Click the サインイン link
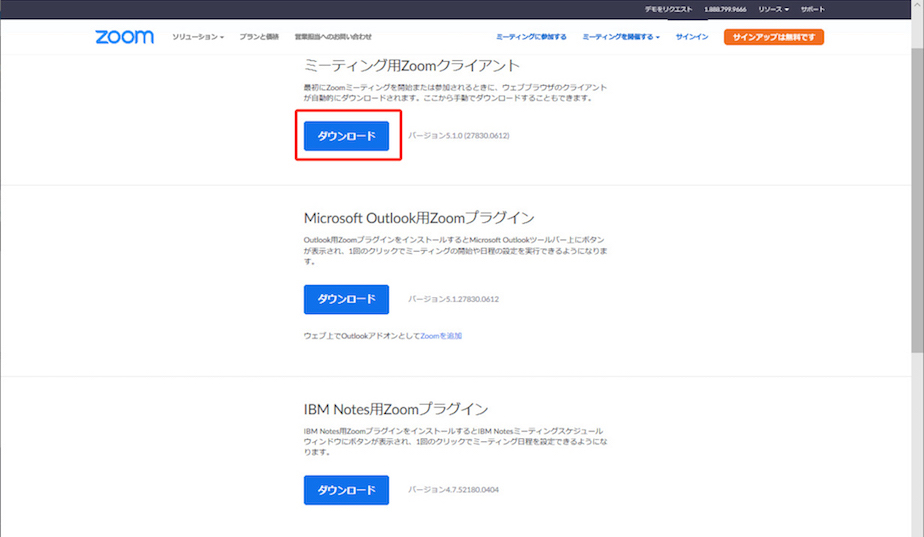Image resolution: width=924 pixels, height=537 pixels. 692,37
